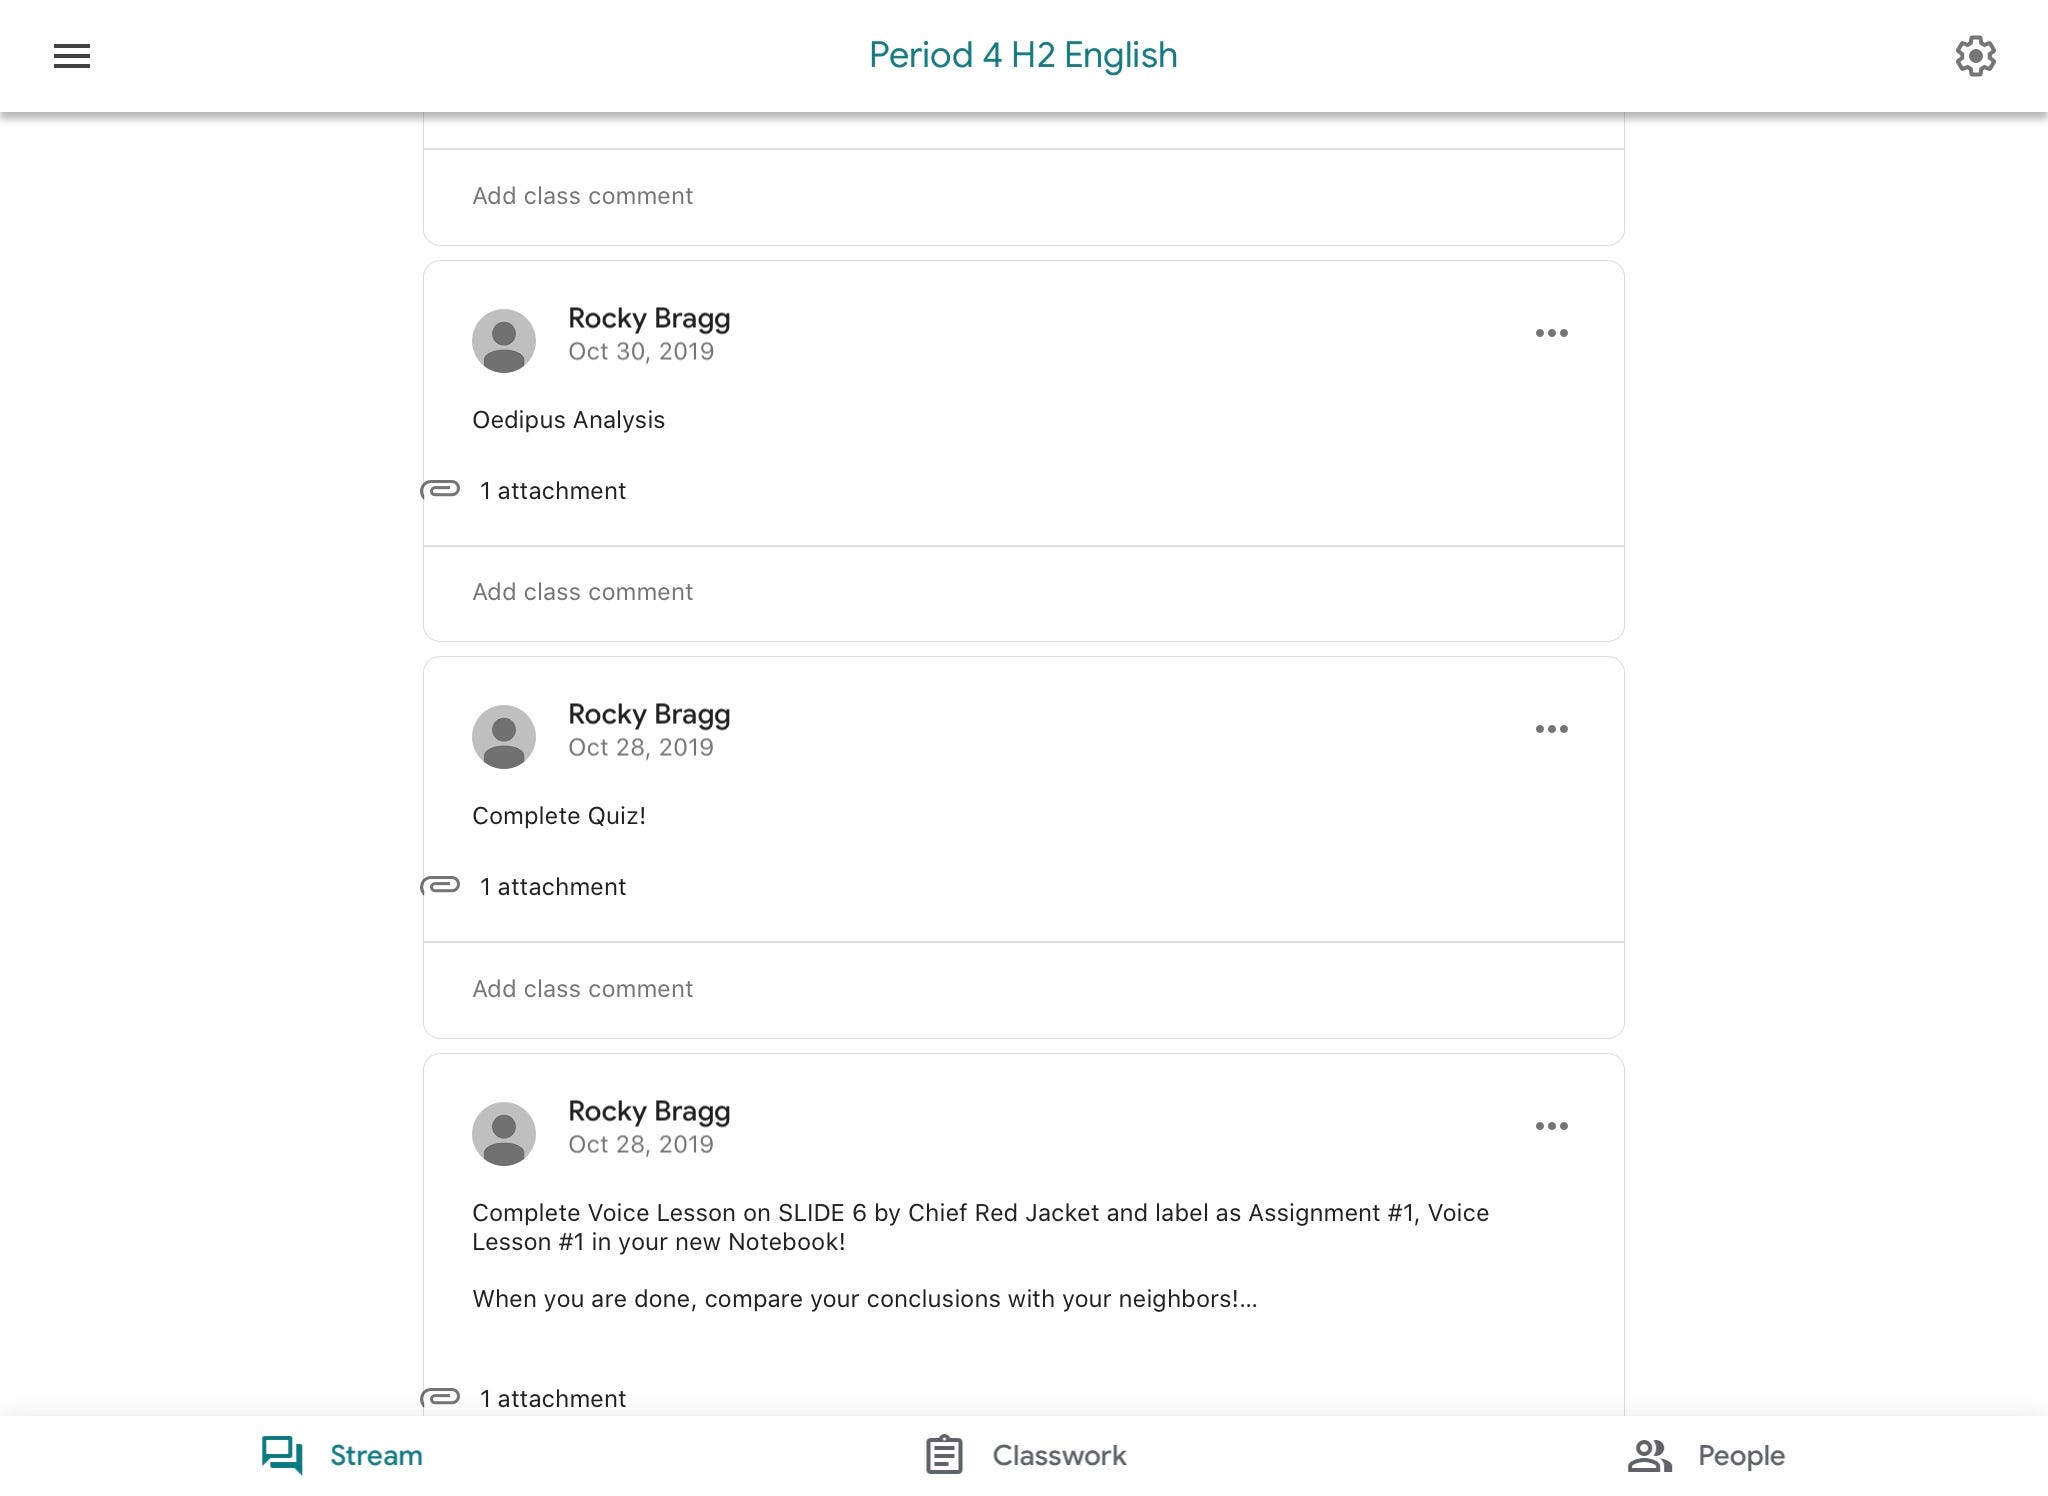
Task: Click Rocky Bragg avatar on Complete Quiz post
Action: coord(504,737)
